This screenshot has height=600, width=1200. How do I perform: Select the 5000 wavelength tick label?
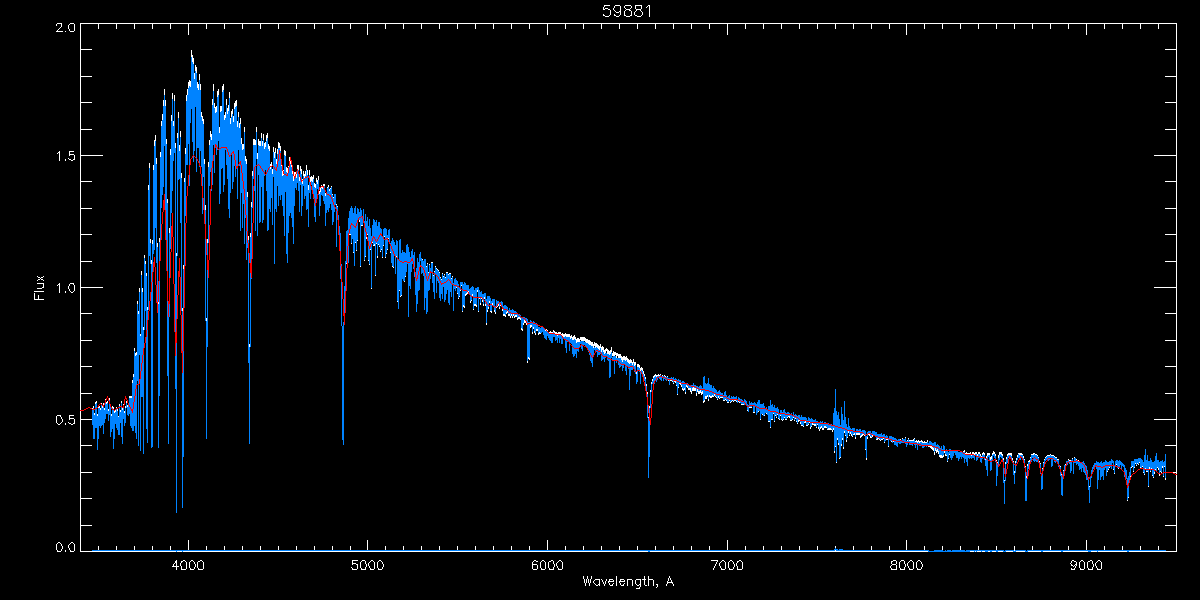[x=368, y=564]
